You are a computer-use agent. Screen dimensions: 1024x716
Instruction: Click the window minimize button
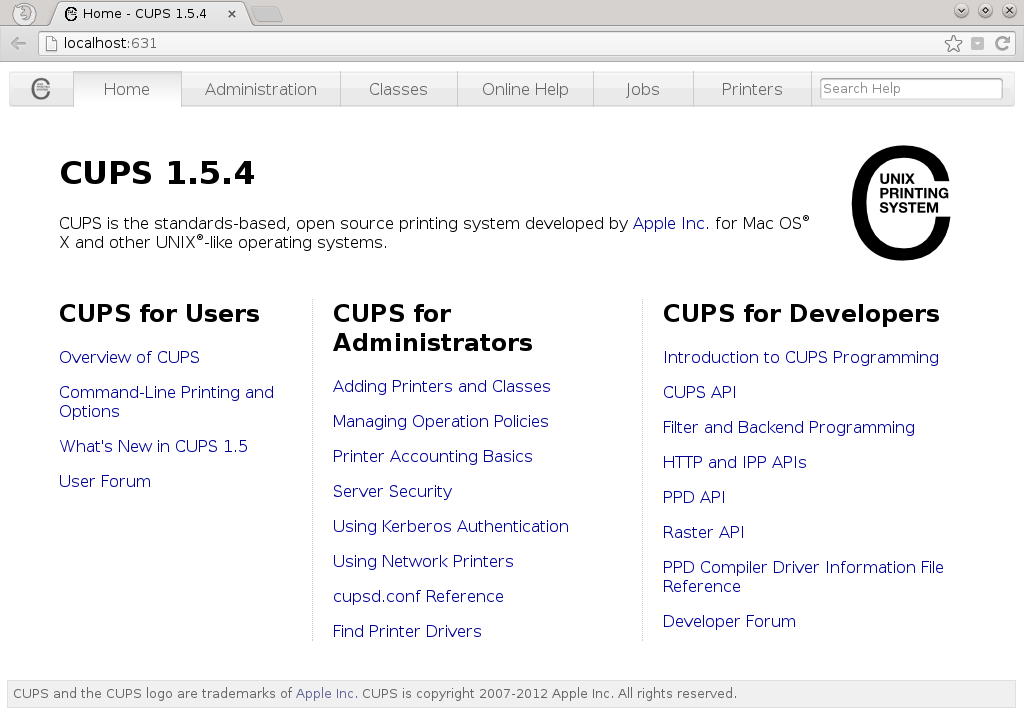click(x=961, y=10)
